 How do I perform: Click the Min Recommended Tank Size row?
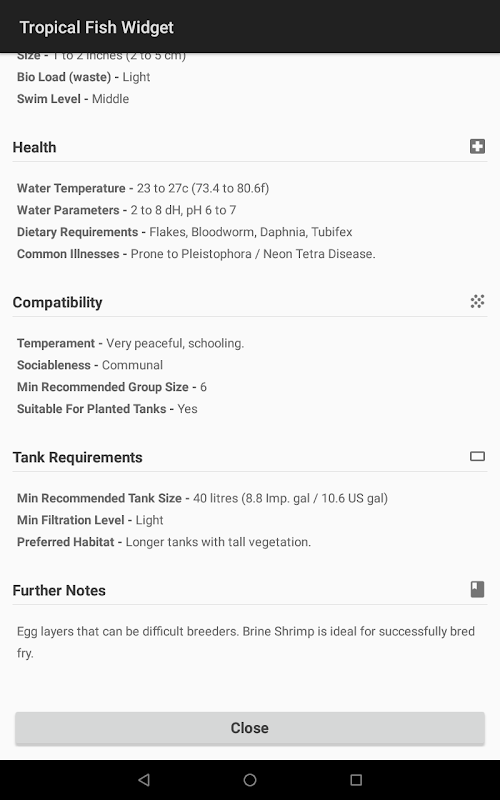(x=203, y=498)
